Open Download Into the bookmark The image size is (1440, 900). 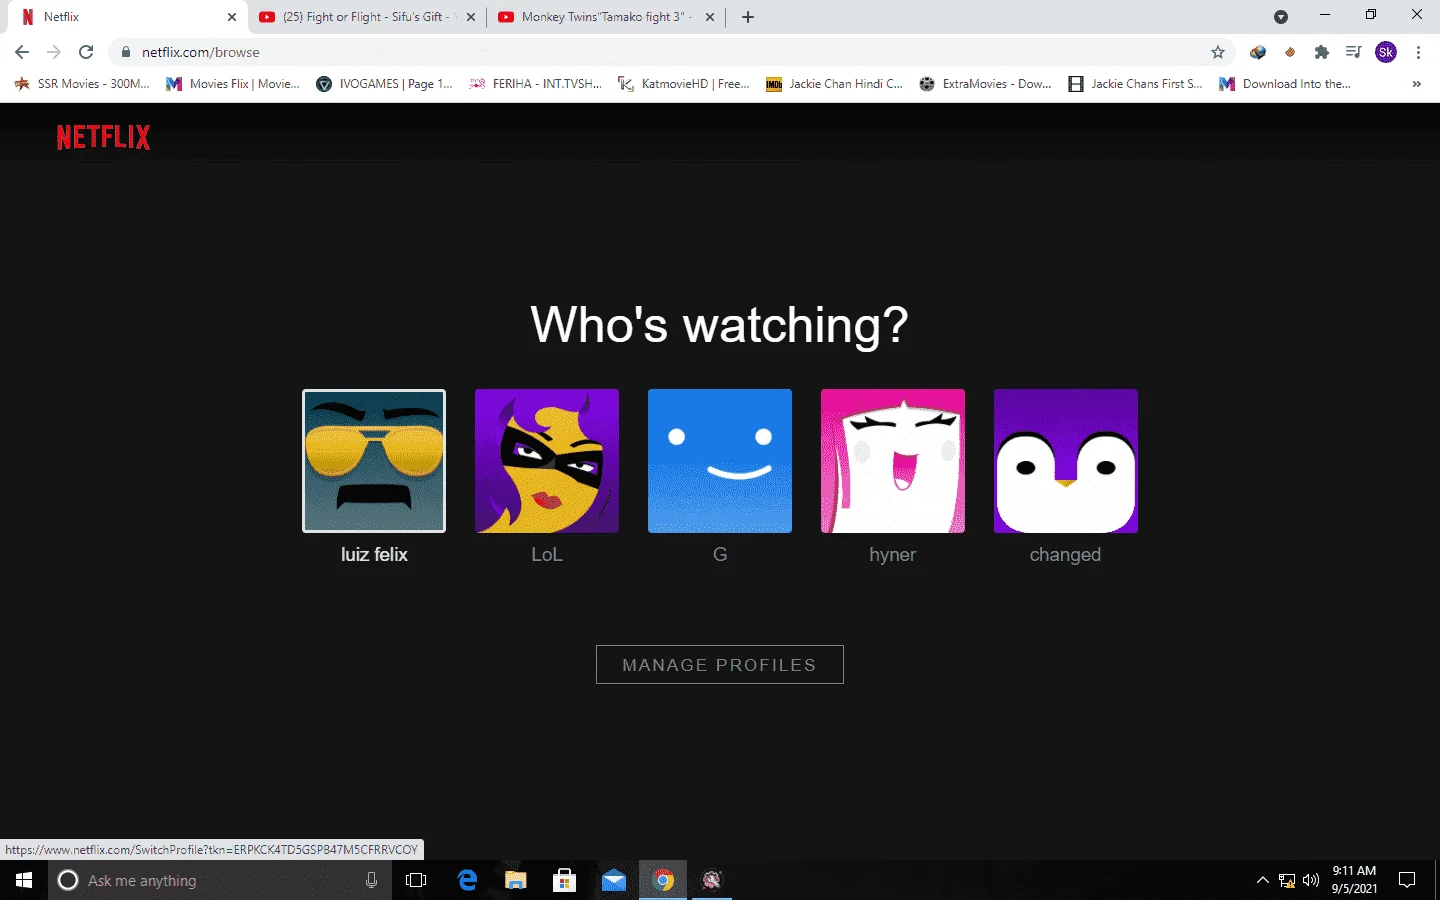(1286, 84)
